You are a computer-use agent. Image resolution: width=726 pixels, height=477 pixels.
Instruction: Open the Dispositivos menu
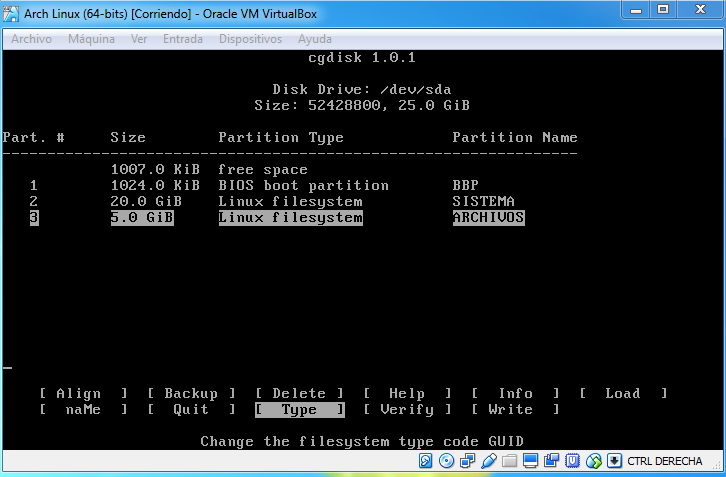(x=250, y=39)
